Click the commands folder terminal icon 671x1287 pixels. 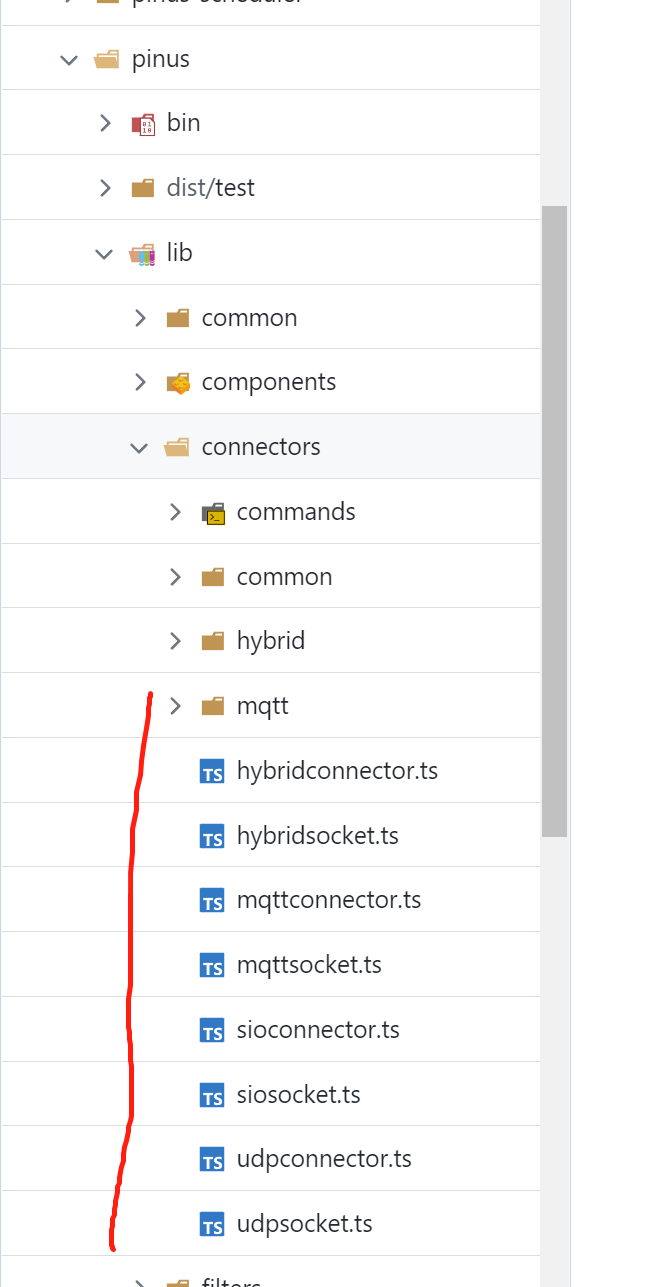214,511
